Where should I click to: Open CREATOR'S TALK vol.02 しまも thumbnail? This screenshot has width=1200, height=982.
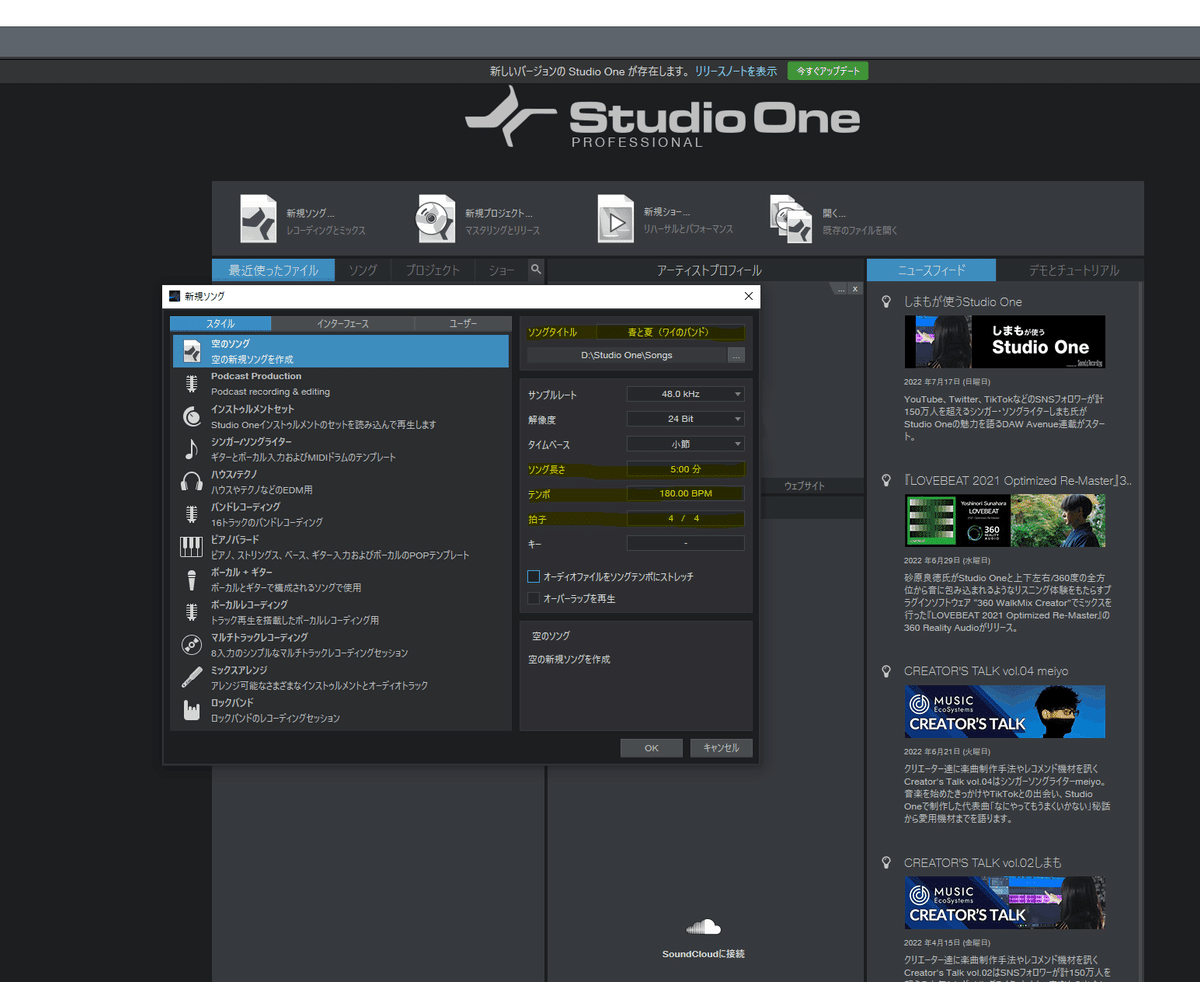pos(1005,902)
